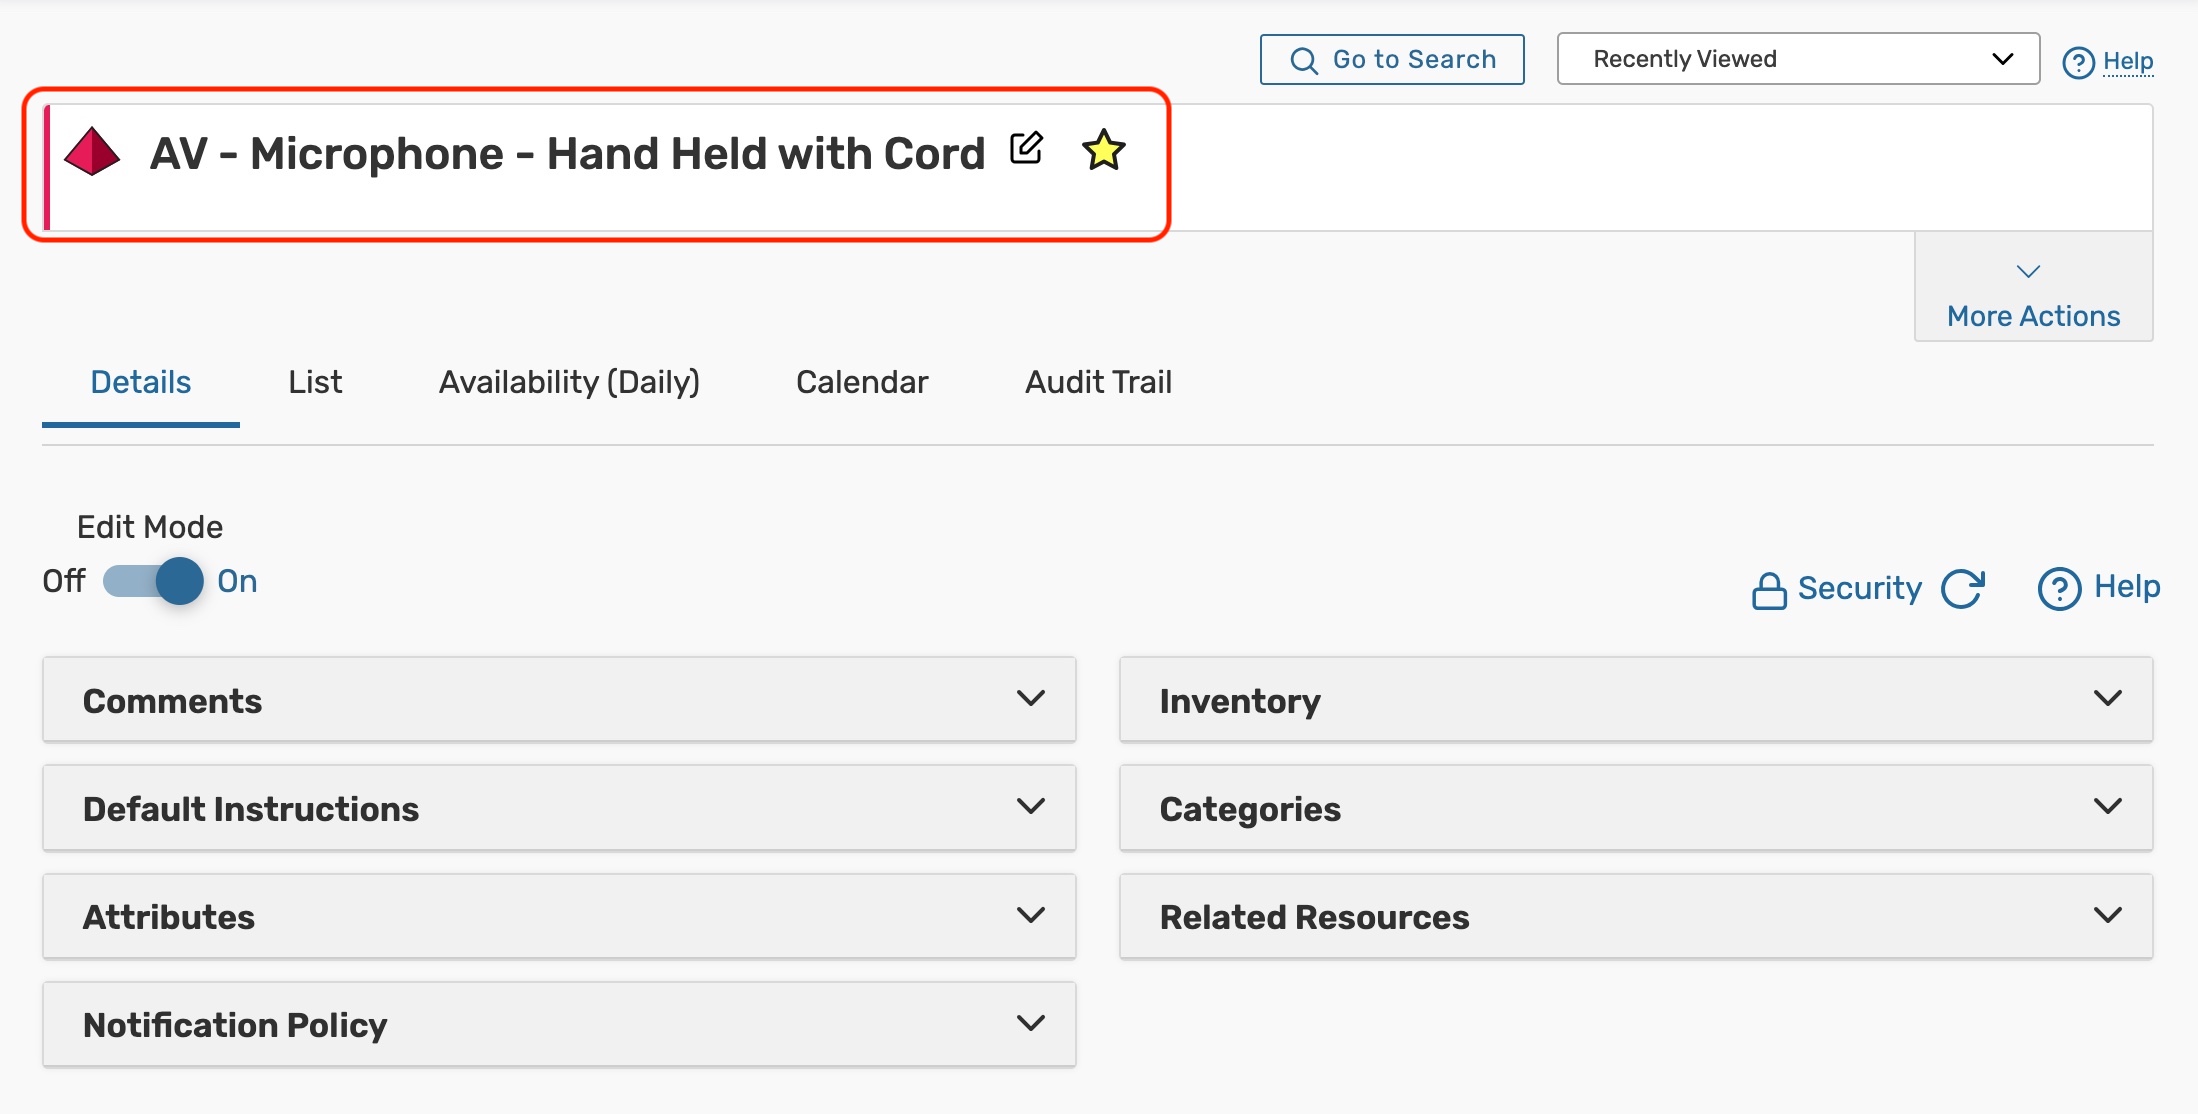Open the More Actions menu

click(2032, 296)
